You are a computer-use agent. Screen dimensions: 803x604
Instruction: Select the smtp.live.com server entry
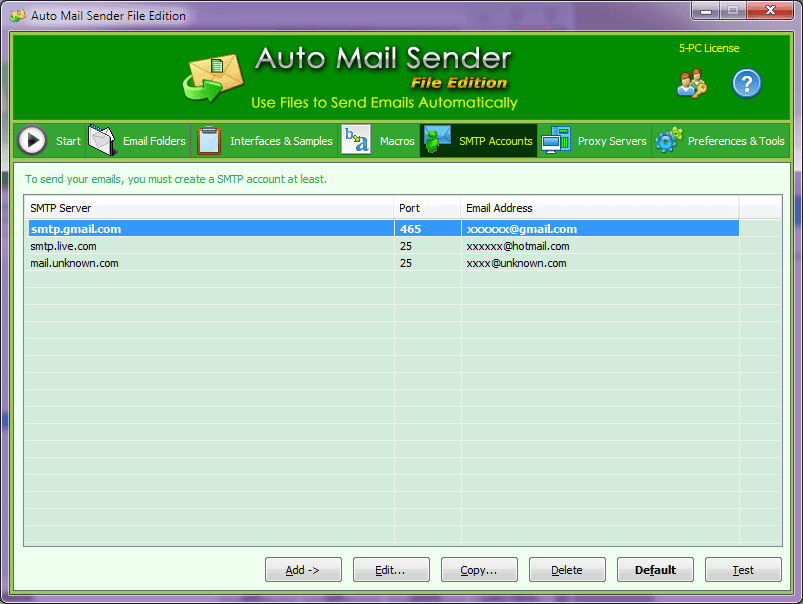pos(64,246)
